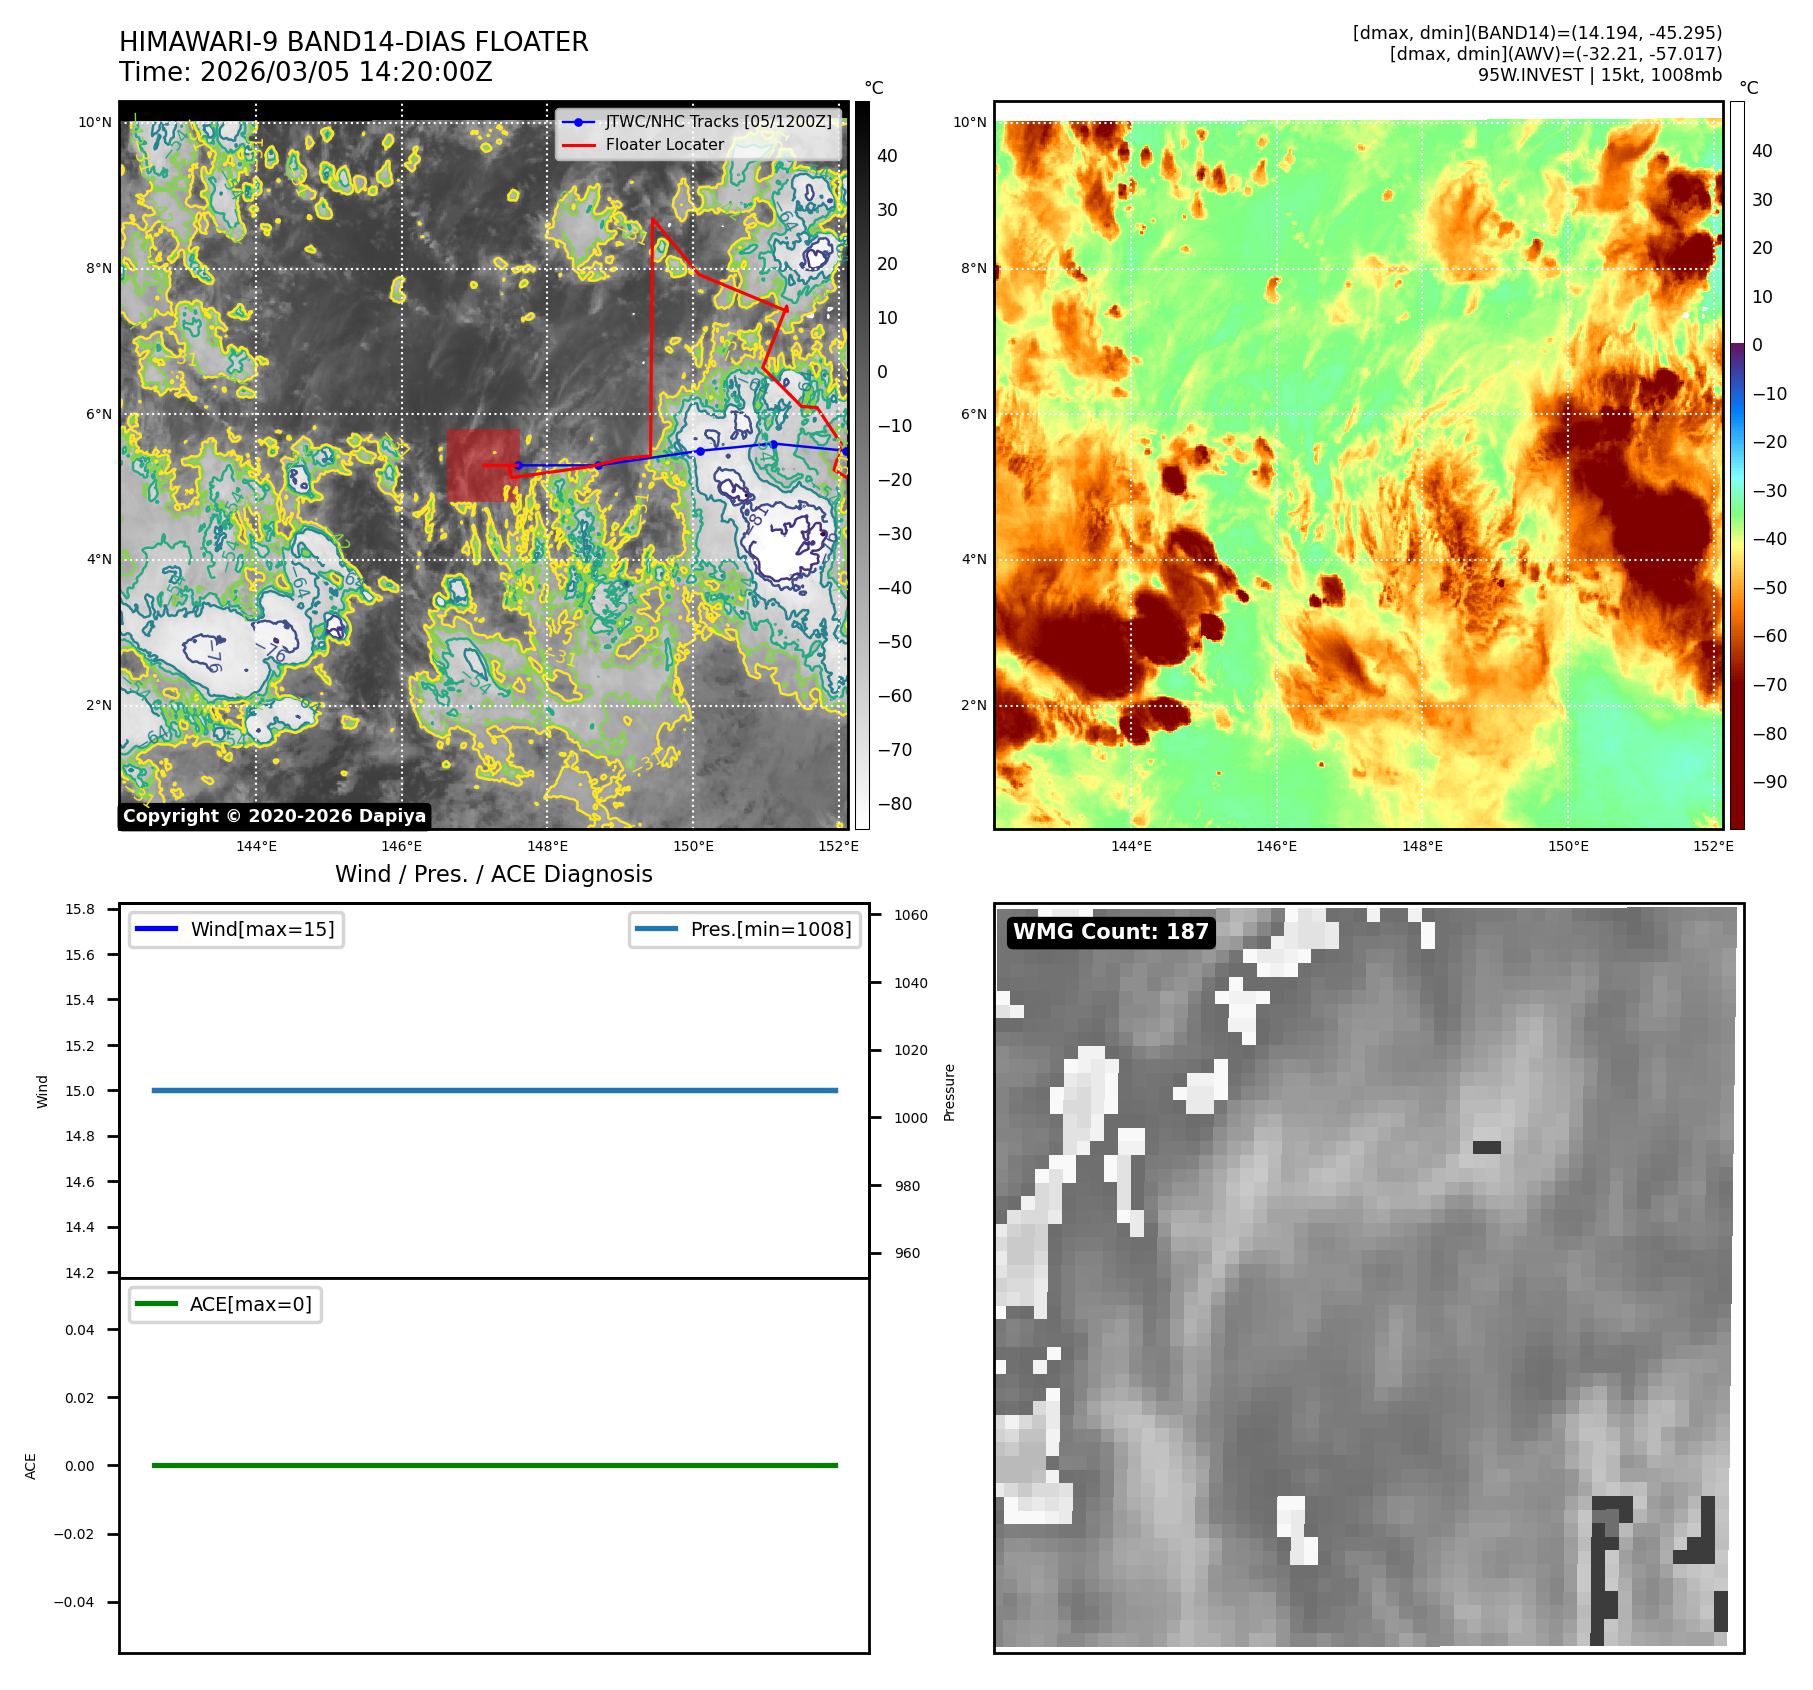The width and height of the screenshot is (1813, 1690).
Task: Click the dmax dmin BAND14 readout text
Action: pyautogui.click(x=1536, y=33)
